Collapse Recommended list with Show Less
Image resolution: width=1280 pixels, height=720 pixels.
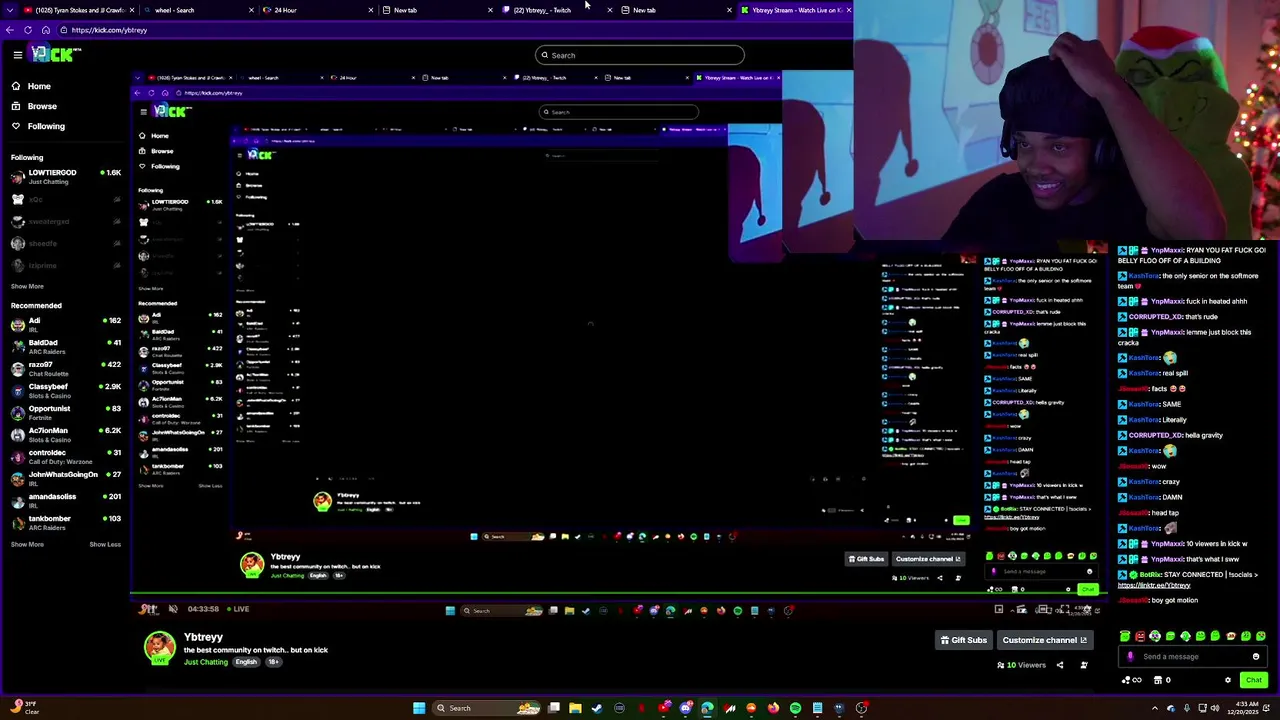point(105,544)
